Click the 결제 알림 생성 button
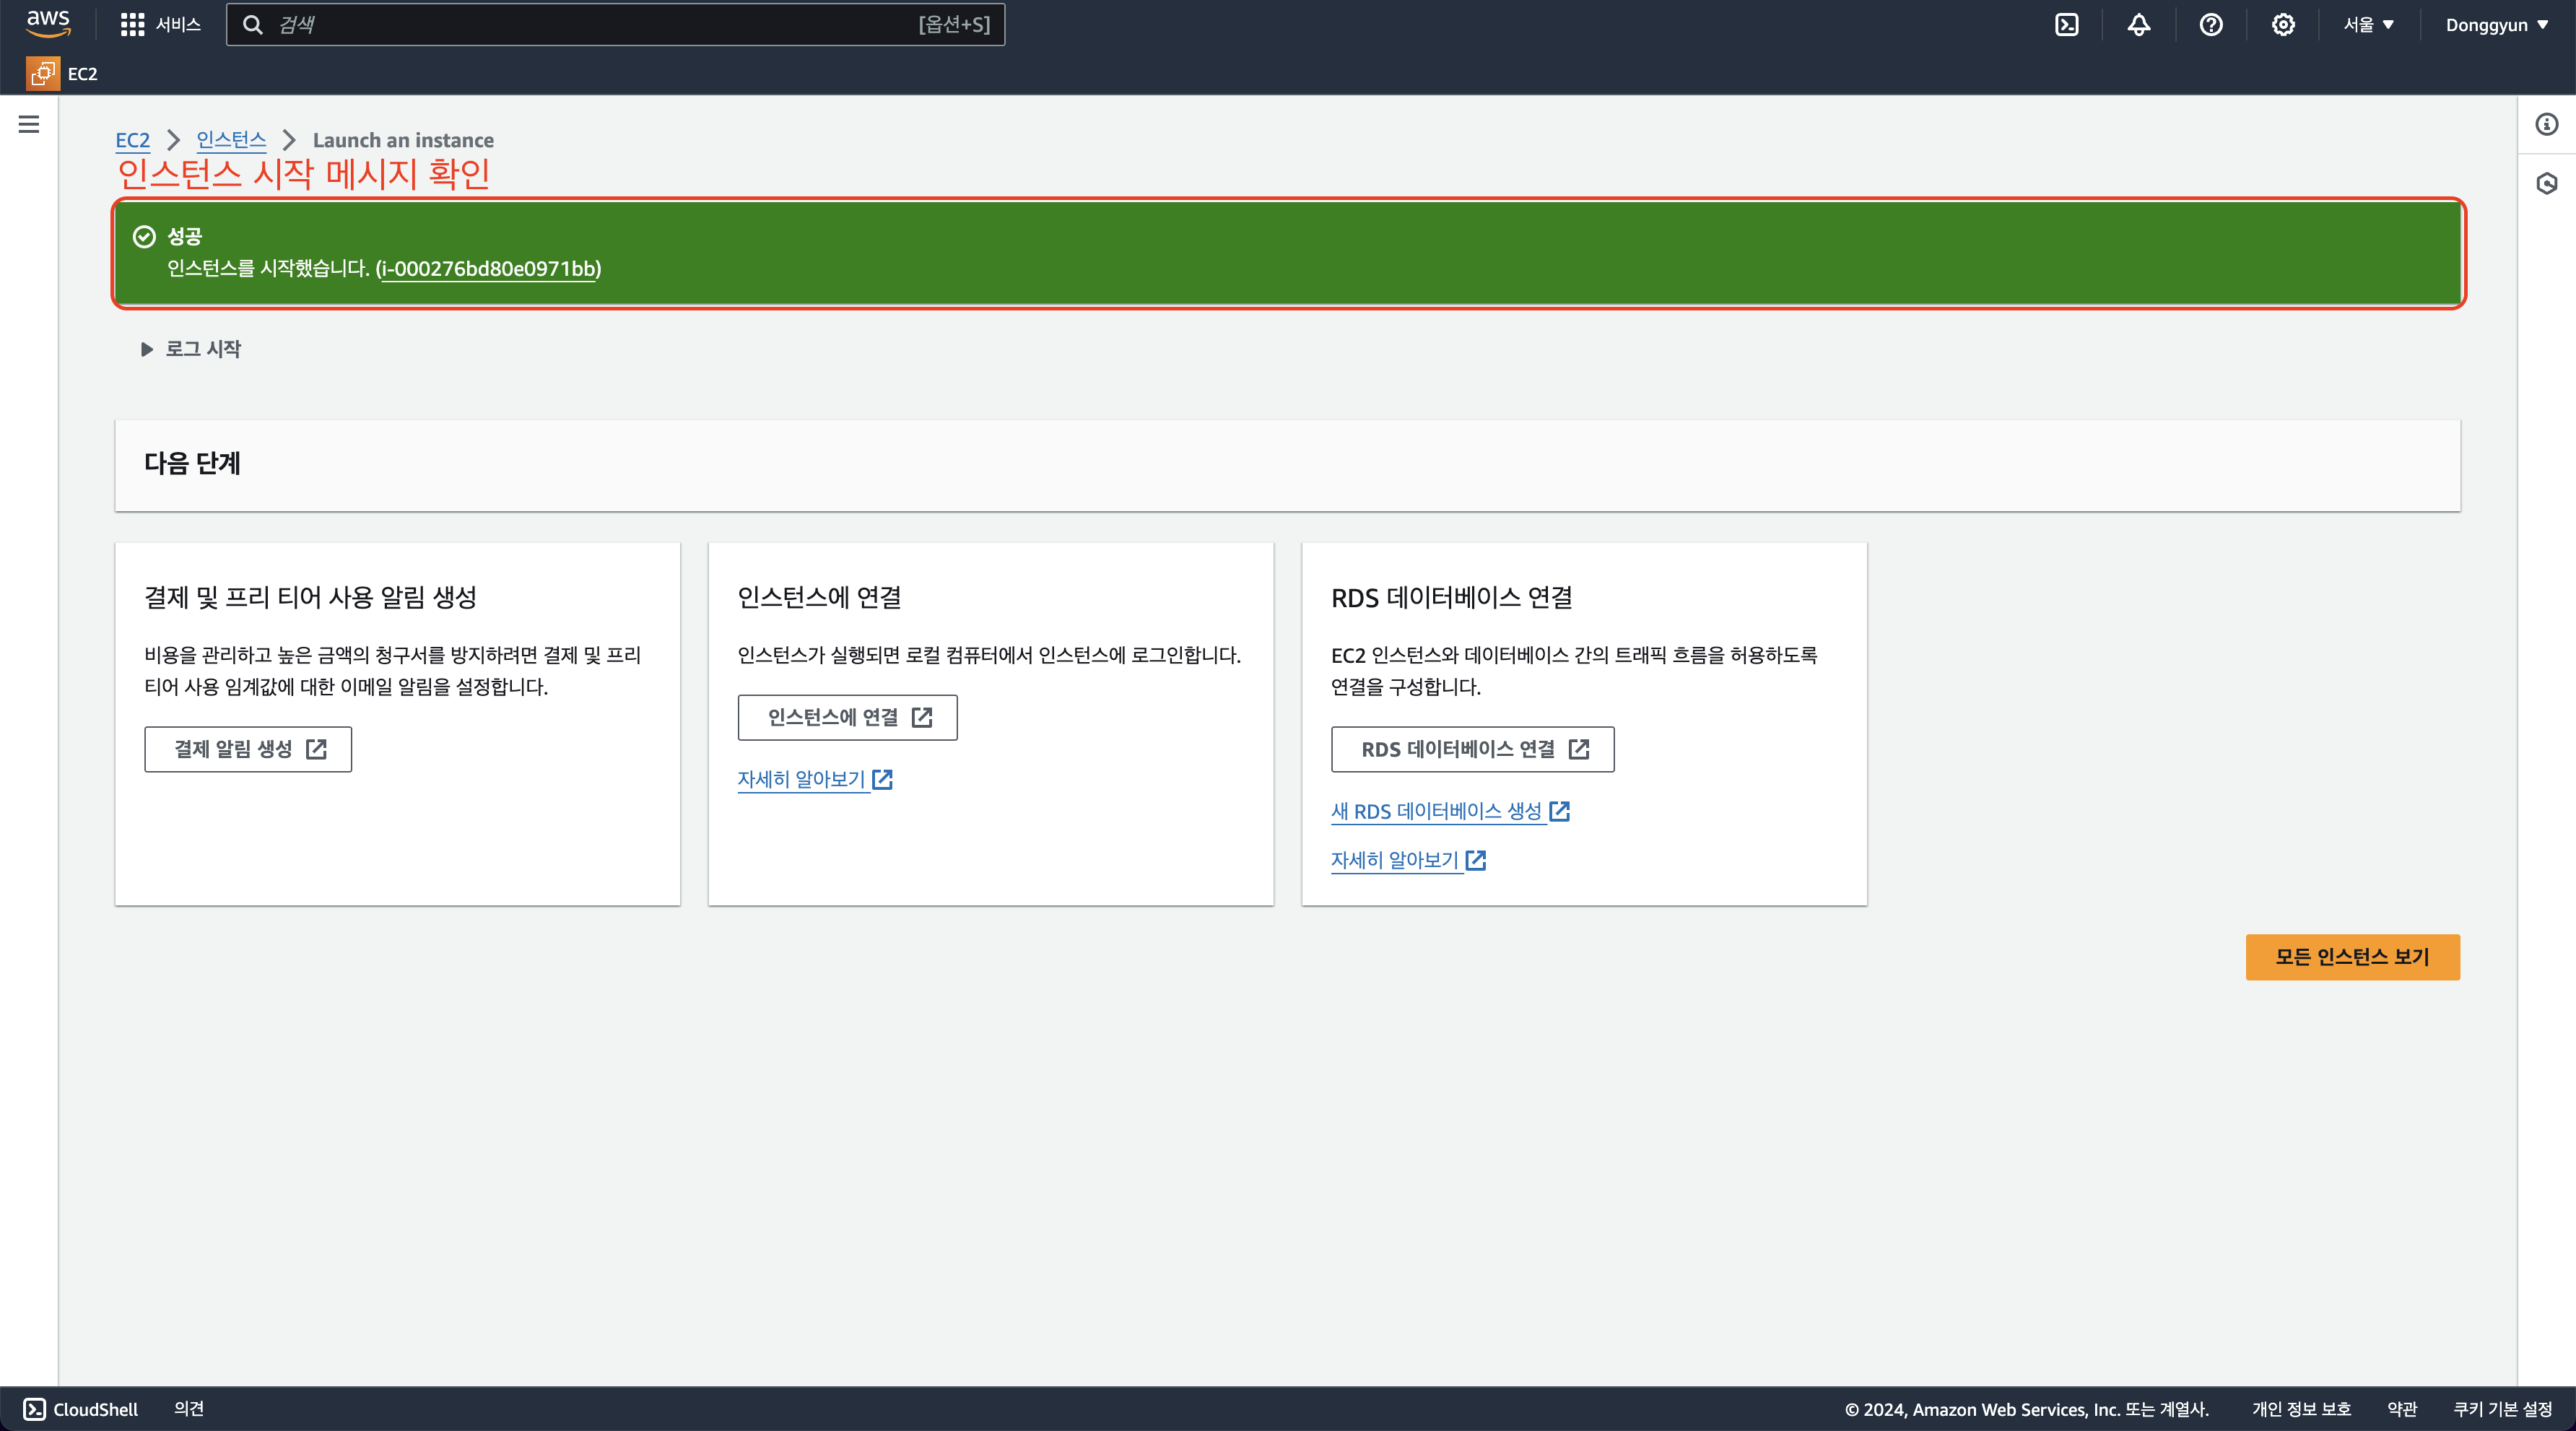The height and width of the screenshot is (1431, 2576). click(x=248, y=749)
